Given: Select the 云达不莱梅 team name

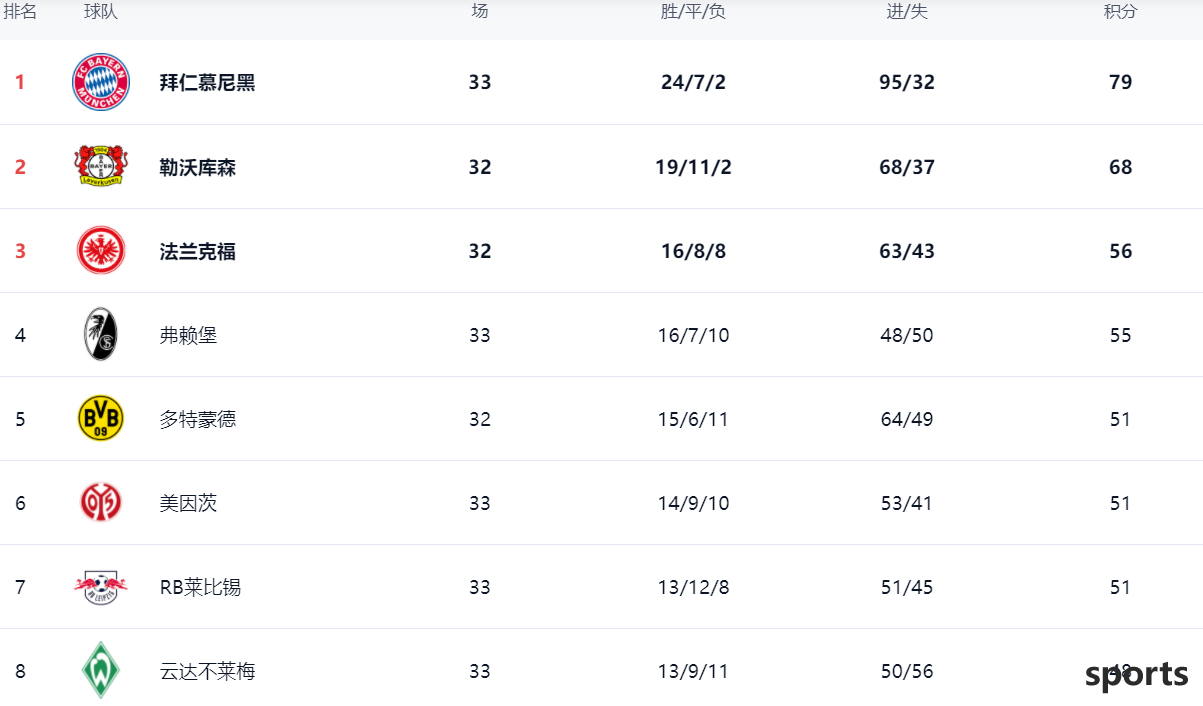Looking at the screenshot, I should [208, 670].
